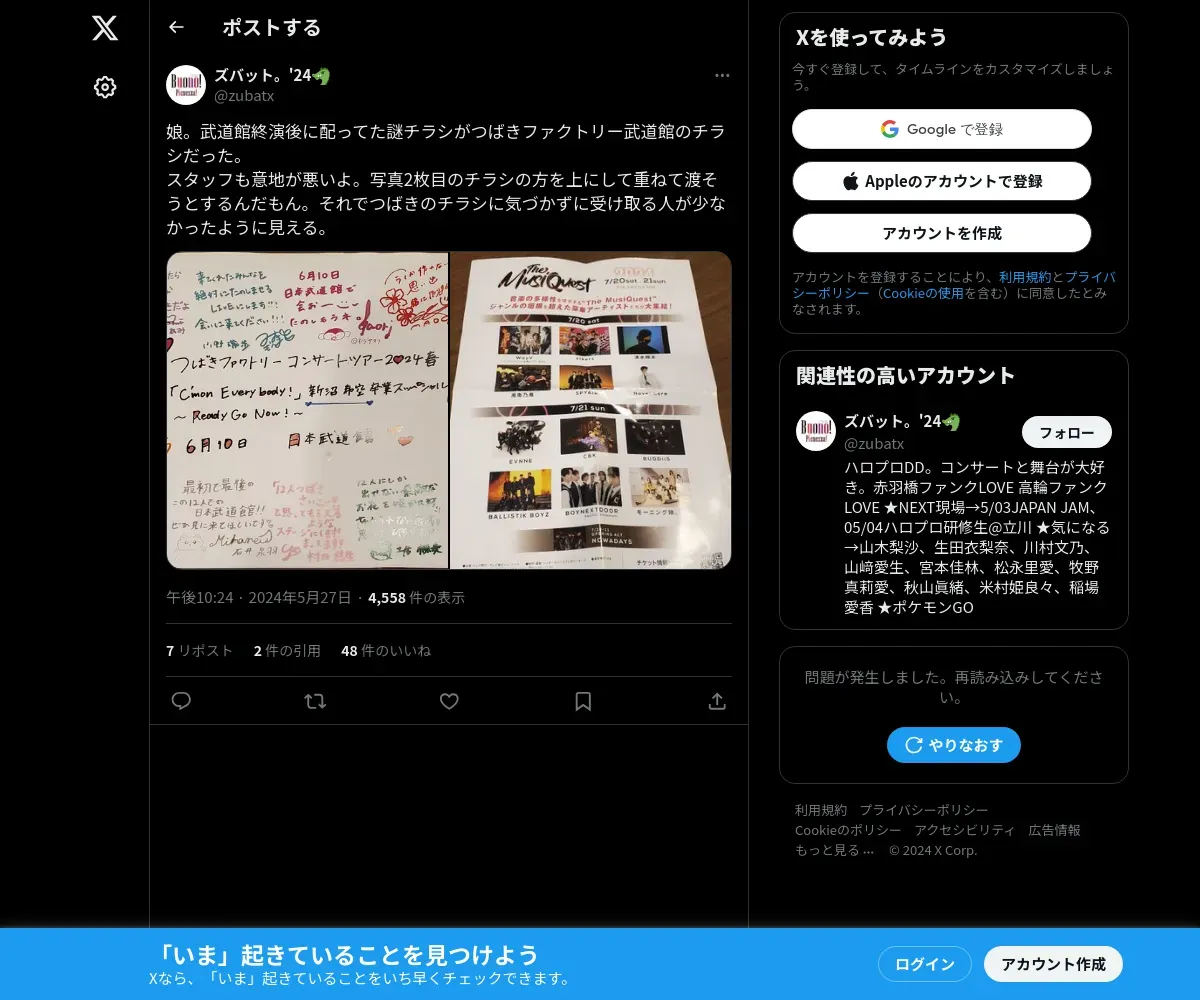
Task: Open footer アクセシビリティ link
Action: 964,830
